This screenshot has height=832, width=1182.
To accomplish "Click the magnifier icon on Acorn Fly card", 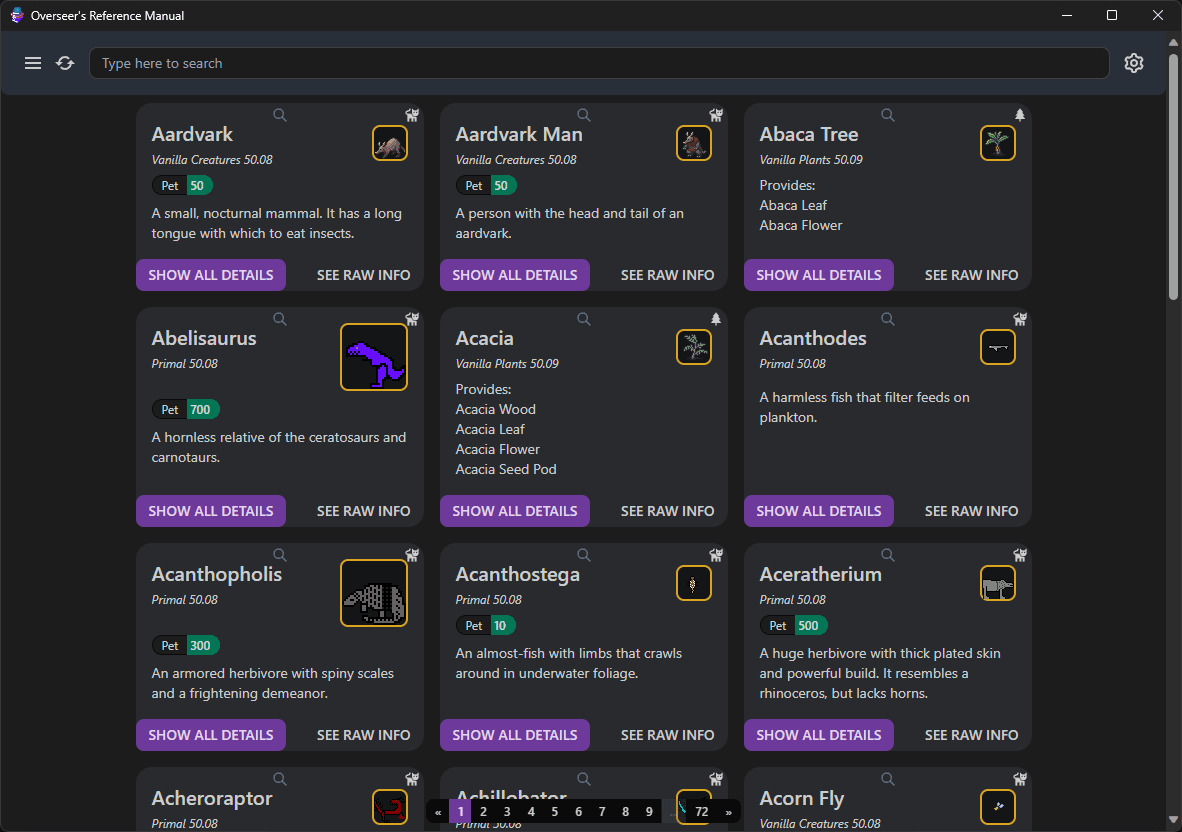I will (888, 778).
